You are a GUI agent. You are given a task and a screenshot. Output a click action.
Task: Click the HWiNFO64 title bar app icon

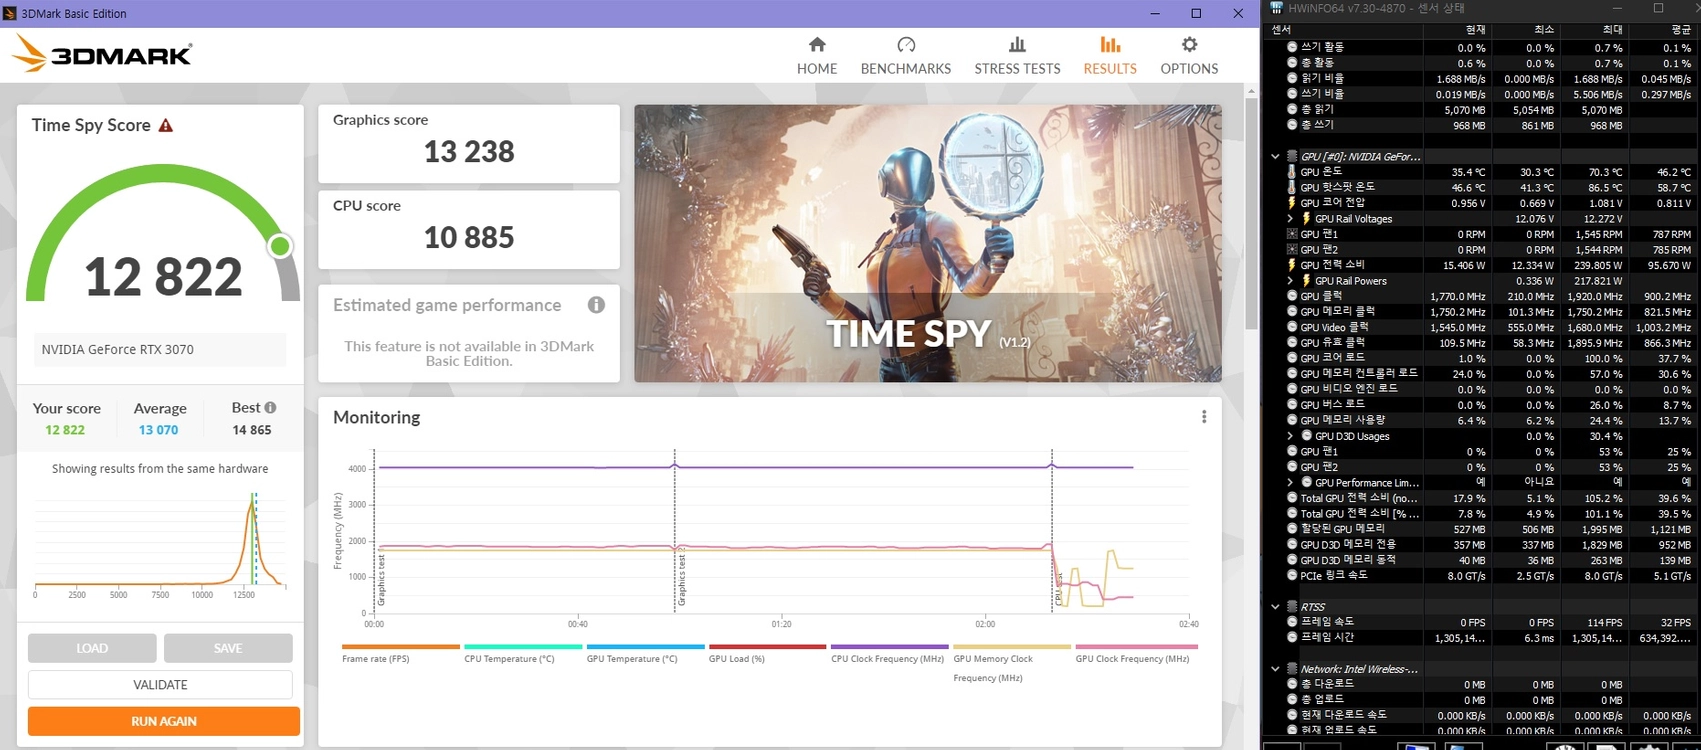1276,8
